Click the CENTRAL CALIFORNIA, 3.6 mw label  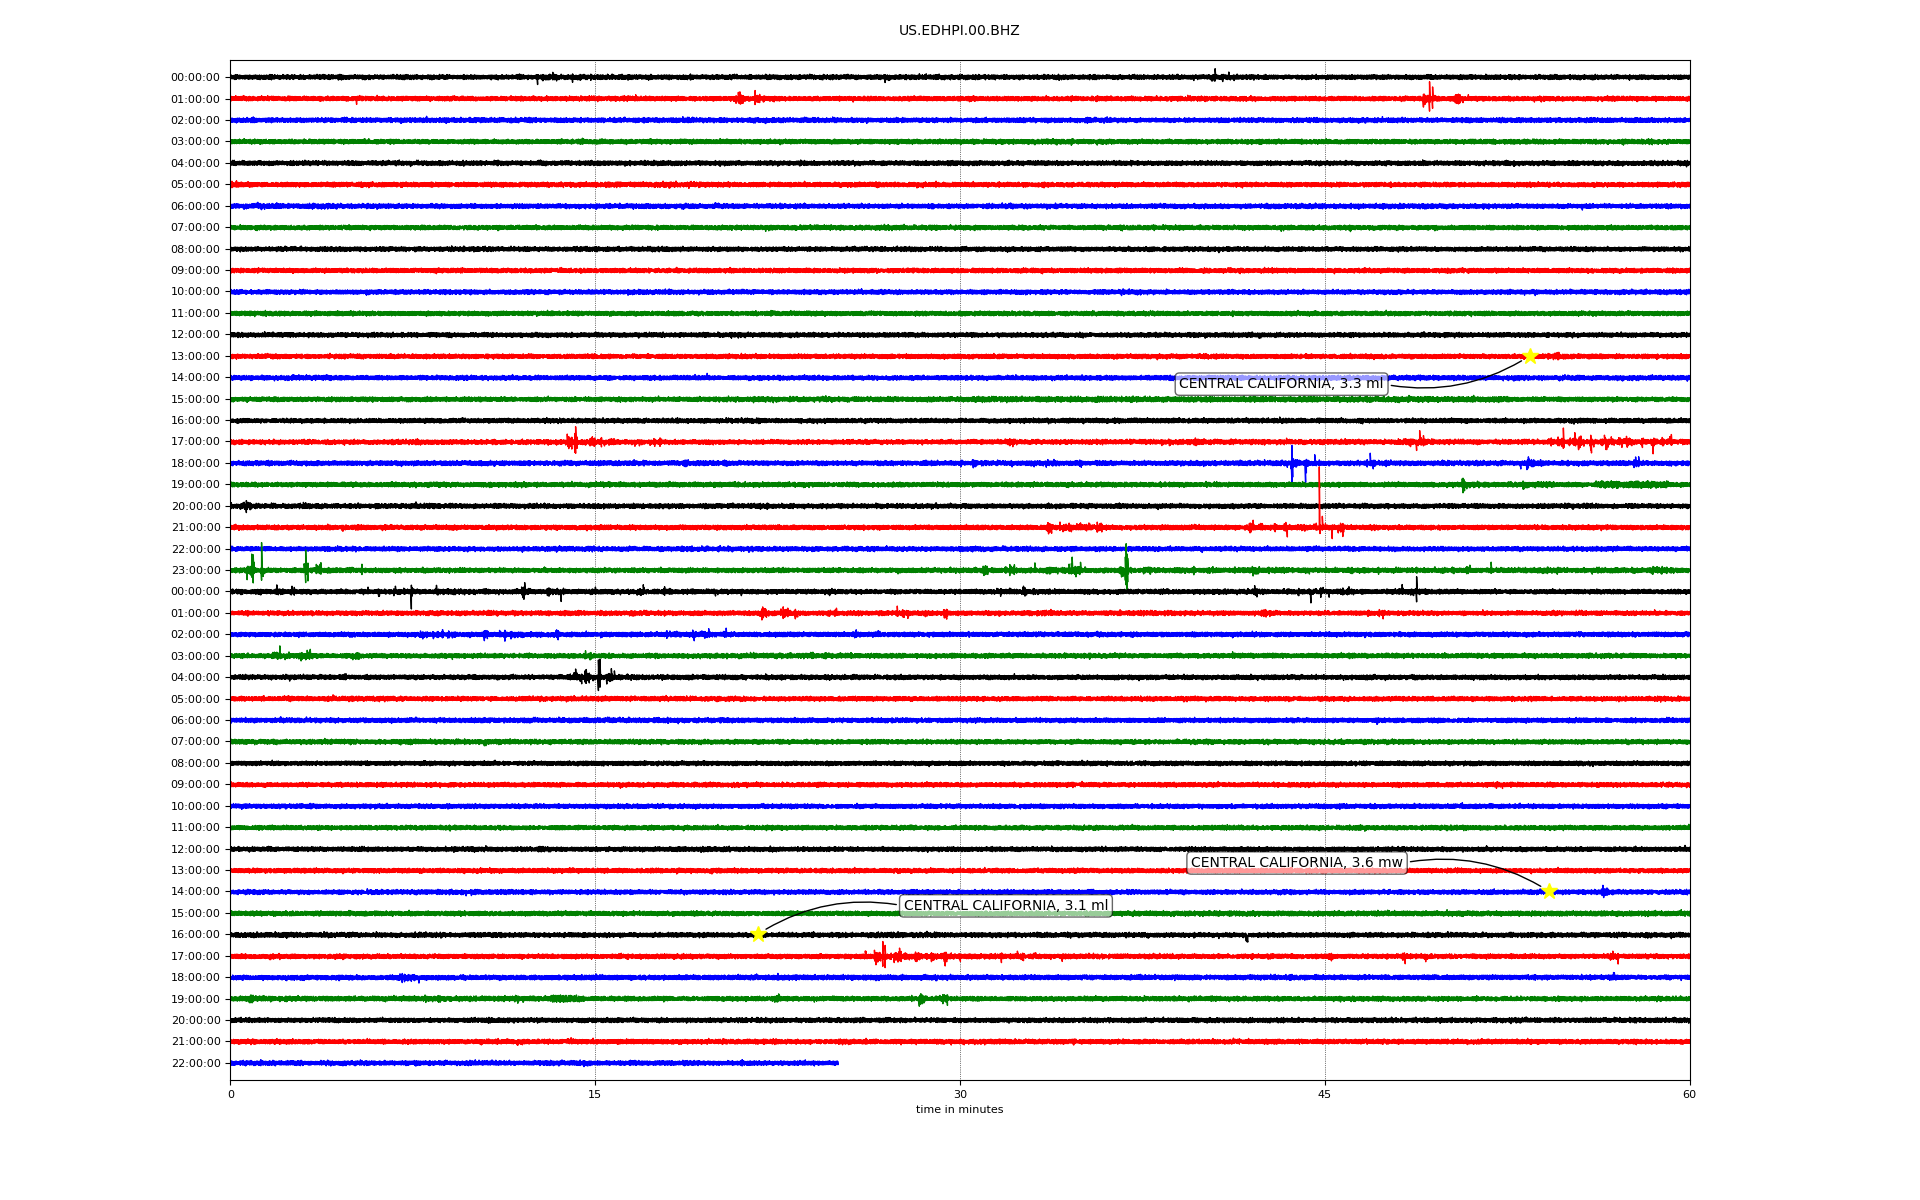click(x=1296, y=863)
